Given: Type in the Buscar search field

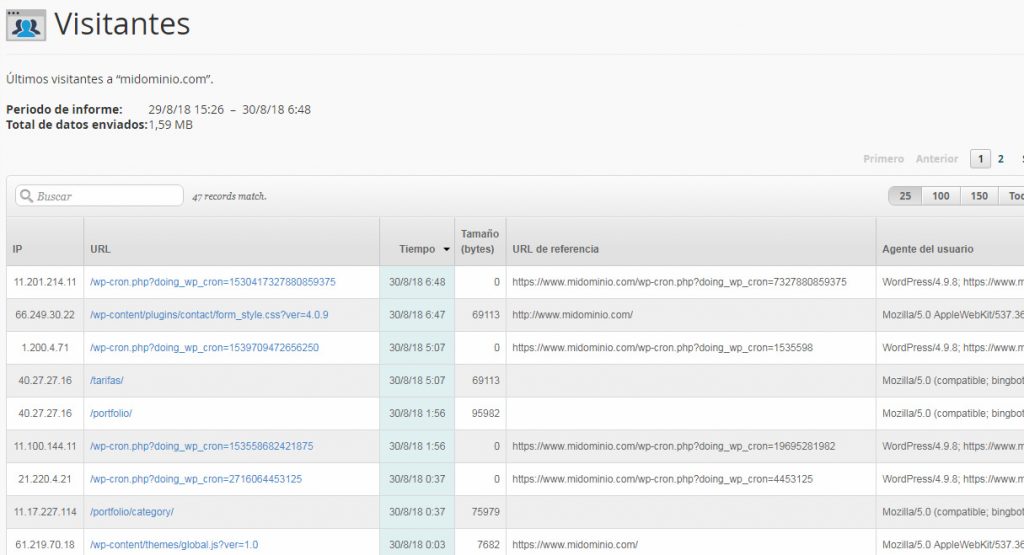Looking at the screenshot, I should pos(106,196).
